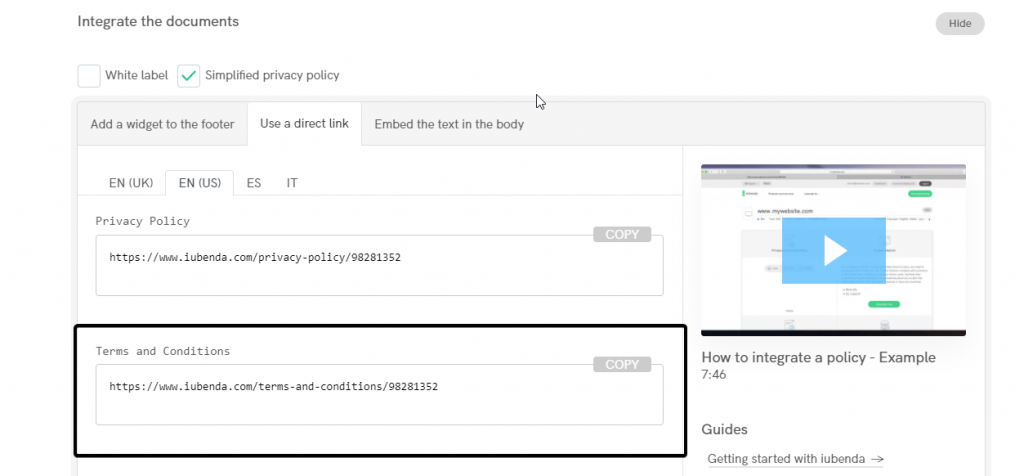Copy the Terms and Conditions link
This screenshot has height=476, width=1024.
click(622, 364)
